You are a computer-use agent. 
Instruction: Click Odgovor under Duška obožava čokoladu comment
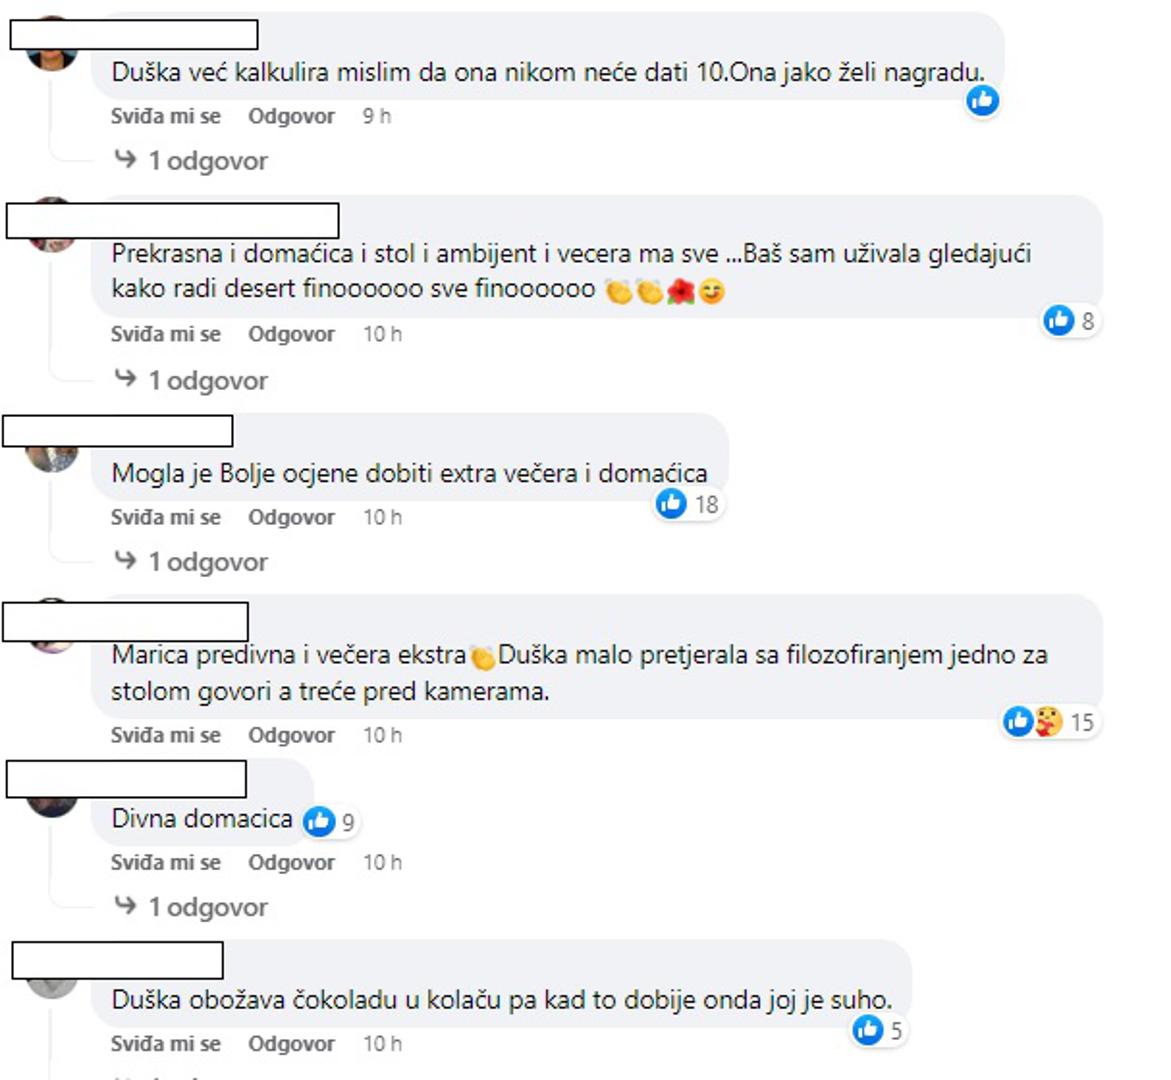tap(291, 1043)
